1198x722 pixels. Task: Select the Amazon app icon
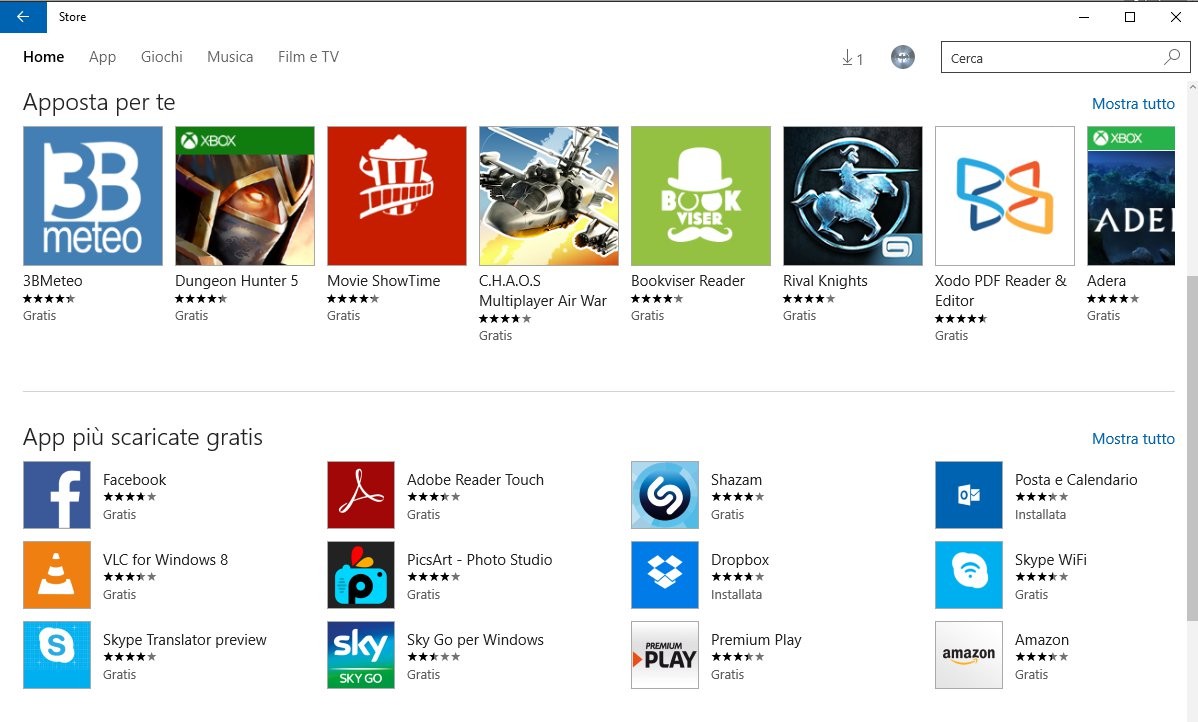click(x=968, y=654)
